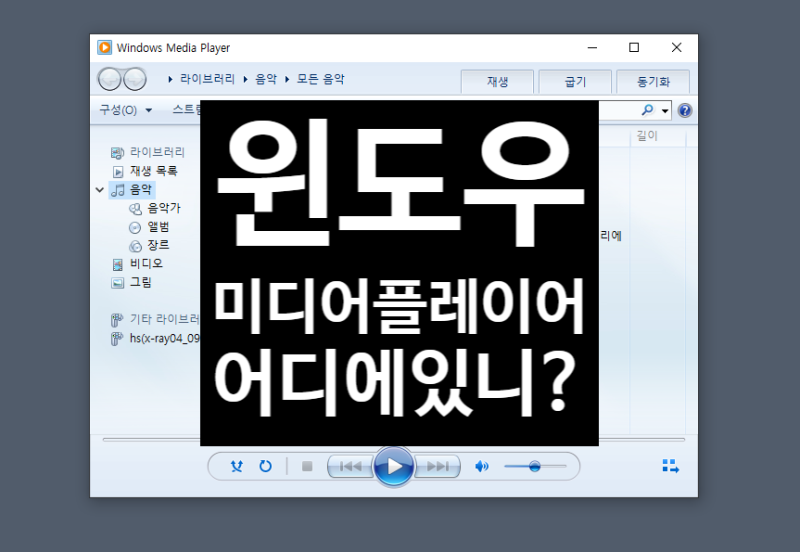Close the Windows Media Player window
The width and height of the screenshot is (800, 552).
click(x=677, y=47)
